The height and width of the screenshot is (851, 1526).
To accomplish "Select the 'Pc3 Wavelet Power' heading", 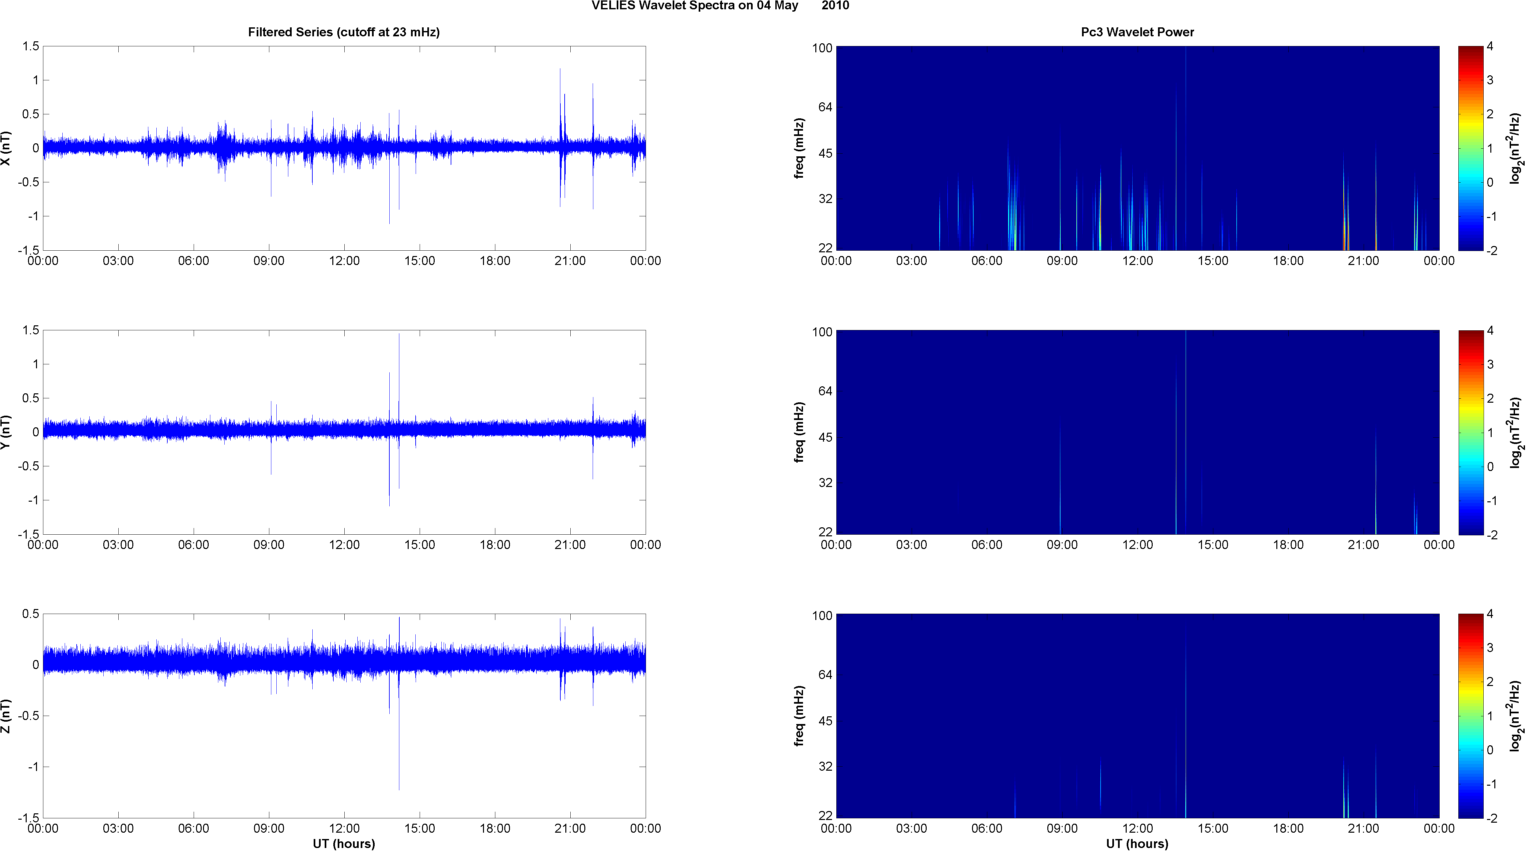I will coord(1137,32).
